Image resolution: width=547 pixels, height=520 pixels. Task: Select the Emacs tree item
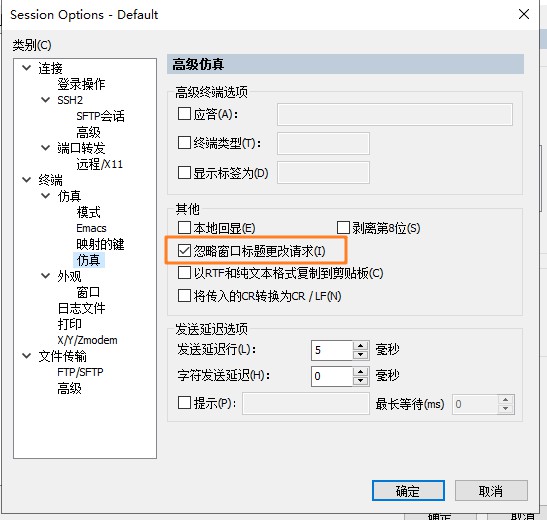(x=91, y=228)
